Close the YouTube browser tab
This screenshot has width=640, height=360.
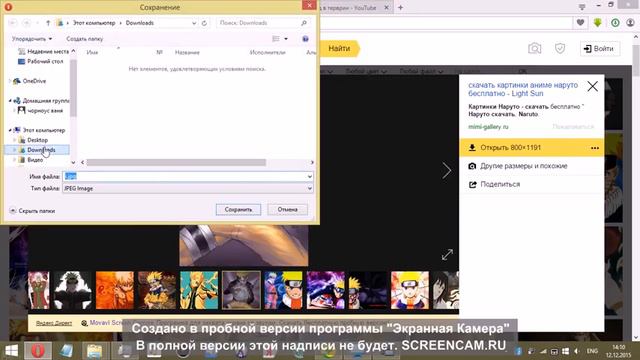387,7
